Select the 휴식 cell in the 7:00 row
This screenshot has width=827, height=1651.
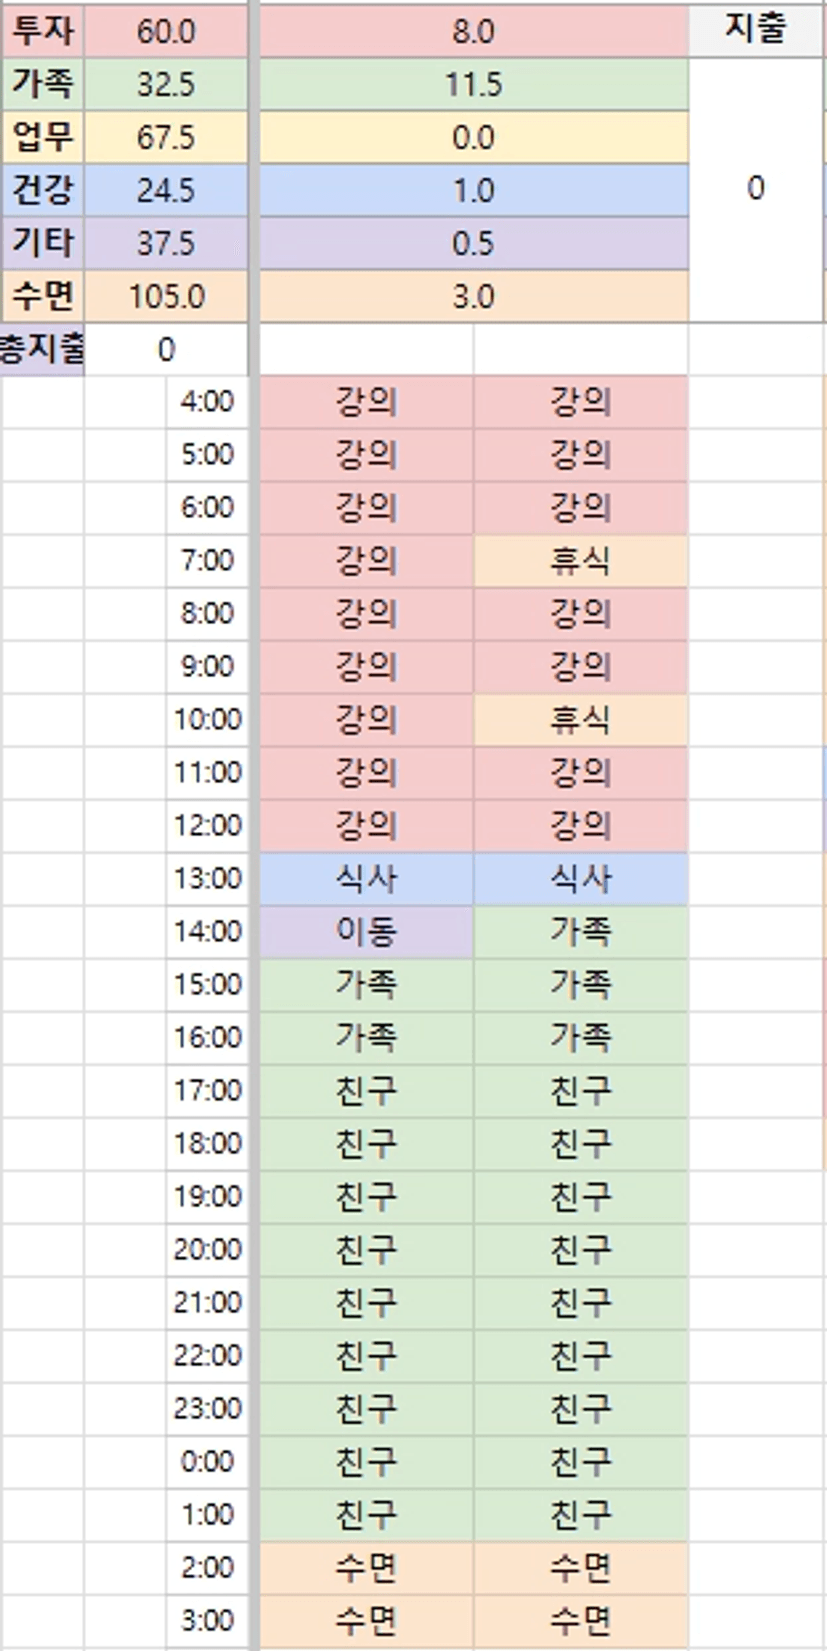pyautogui.click(x=580, y=560)
